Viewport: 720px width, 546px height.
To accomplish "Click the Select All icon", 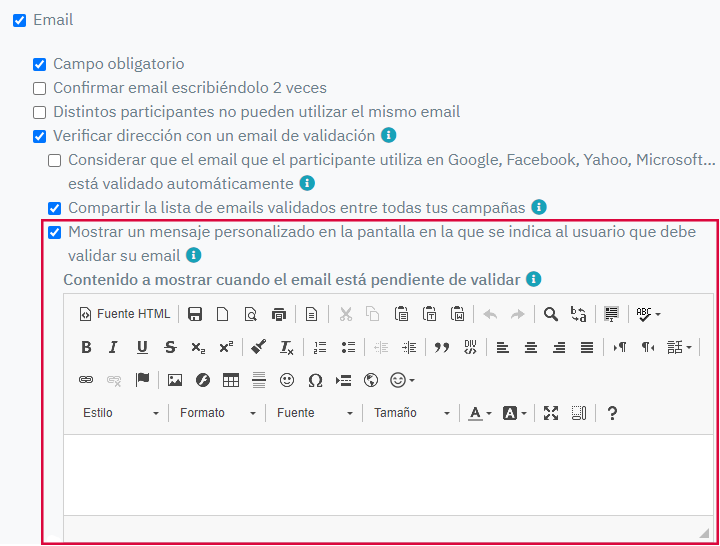I will pyautogui.click(x=611, y=314).
